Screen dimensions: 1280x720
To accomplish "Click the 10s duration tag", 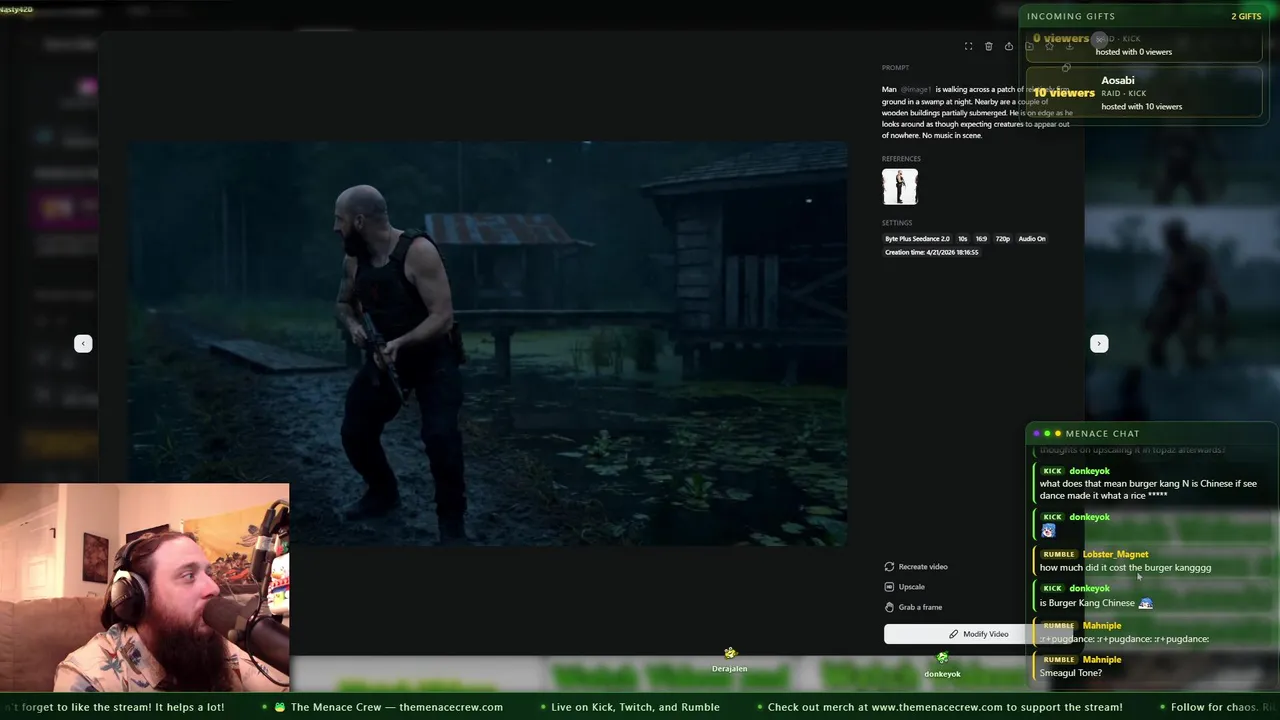I will pos(963,239).
